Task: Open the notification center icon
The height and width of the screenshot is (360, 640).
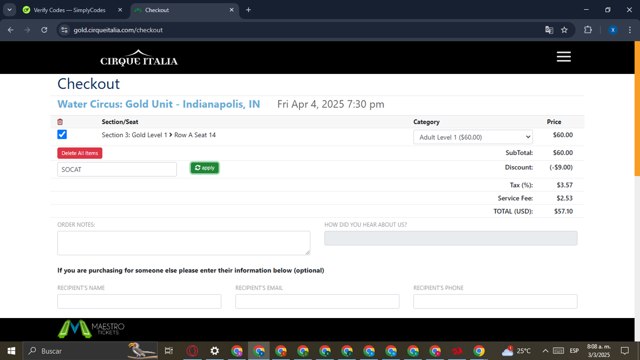Action: point(624,351)
